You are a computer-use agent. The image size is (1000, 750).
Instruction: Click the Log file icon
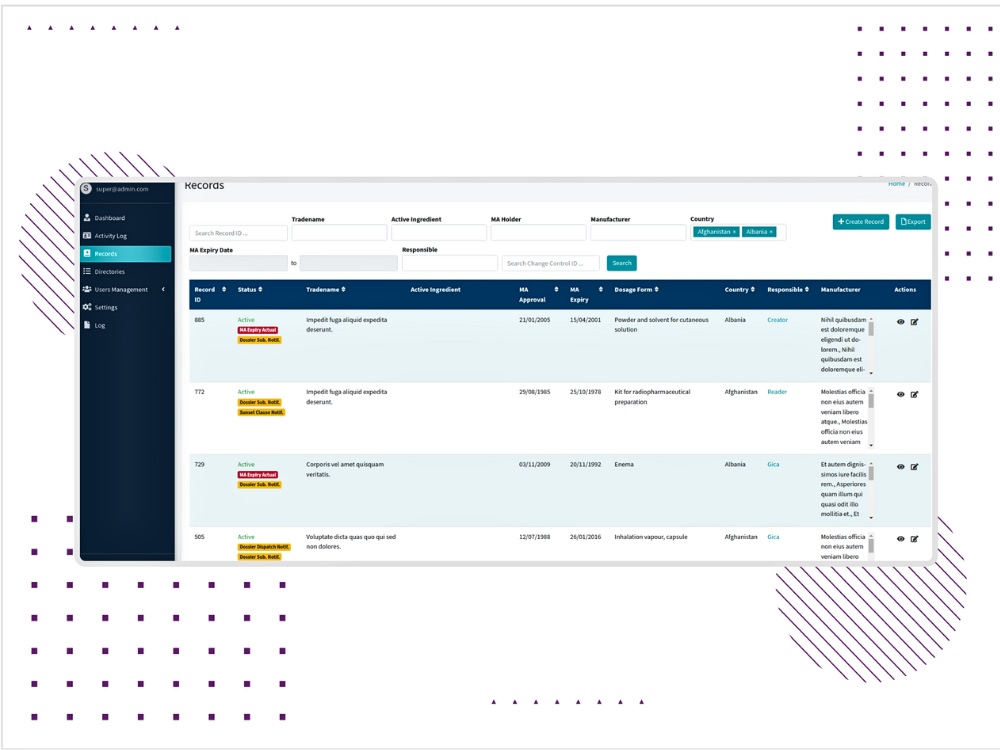click(87, 325)
